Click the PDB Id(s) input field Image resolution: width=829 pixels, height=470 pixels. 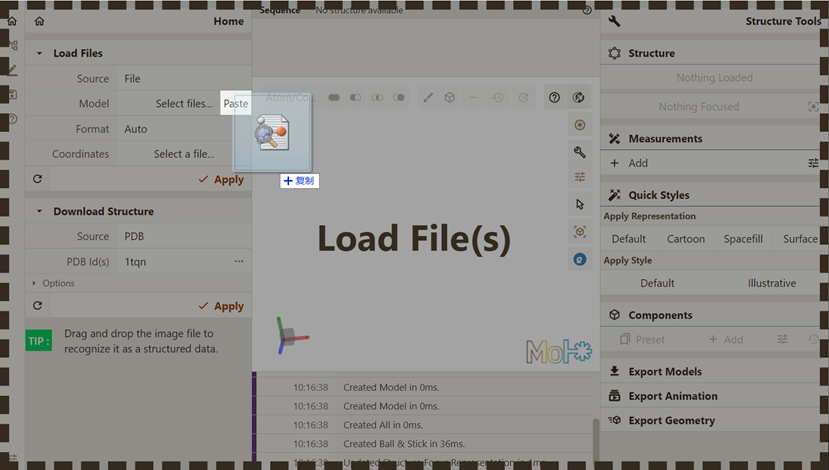tap(175, 262)
